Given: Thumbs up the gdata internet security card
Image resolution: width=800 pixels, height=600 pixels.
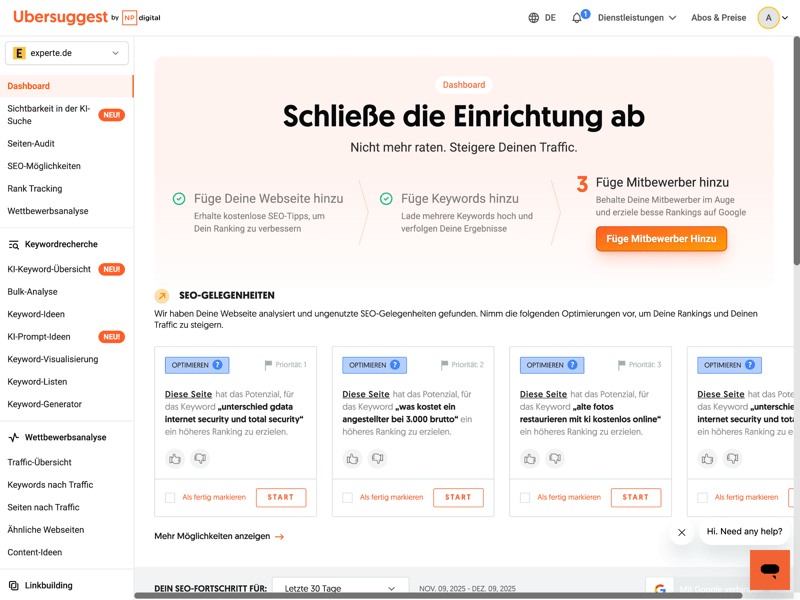Looking at the screenshot, I should 174,459.
